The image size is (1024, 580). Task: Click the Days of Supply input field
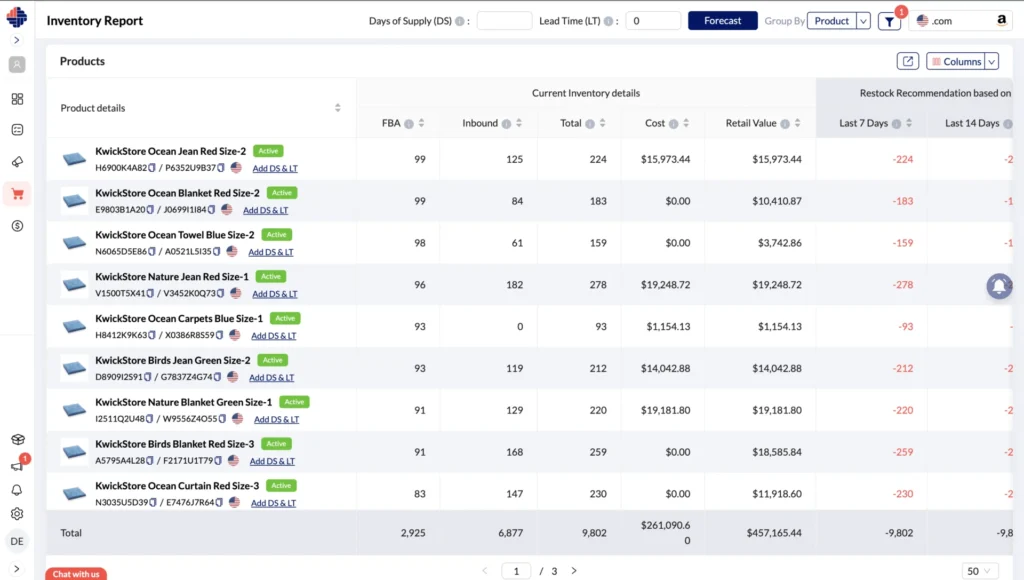504,19
